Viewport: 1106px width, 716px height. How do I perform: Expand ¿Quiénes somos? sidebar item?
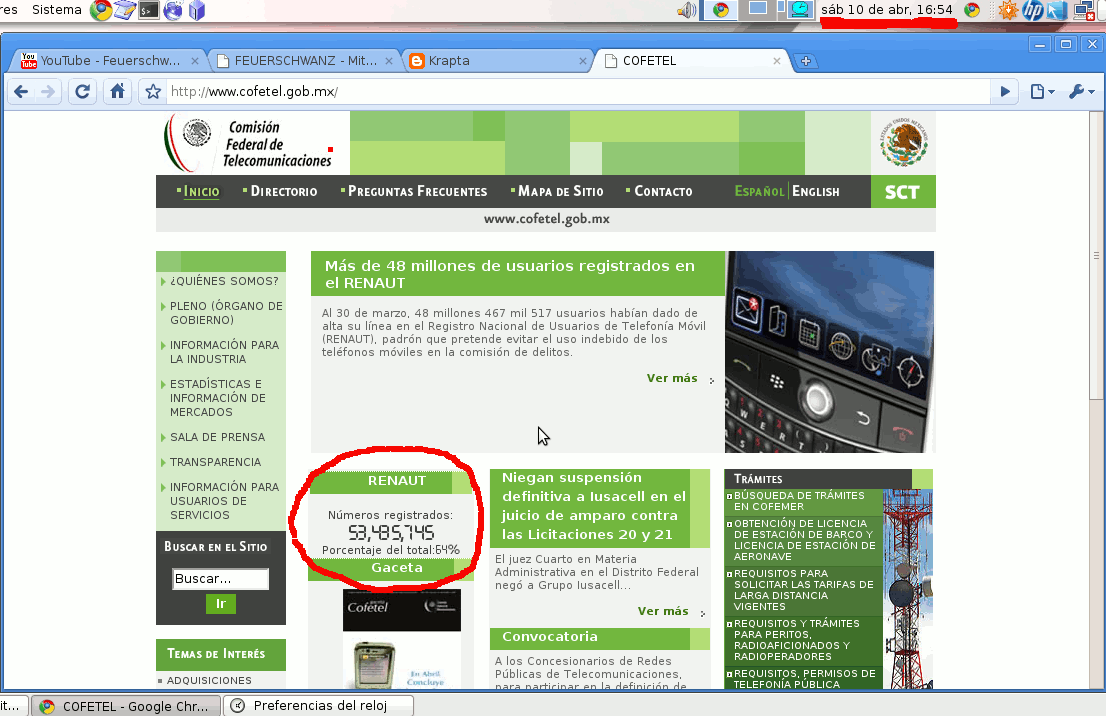pos(224,281)
